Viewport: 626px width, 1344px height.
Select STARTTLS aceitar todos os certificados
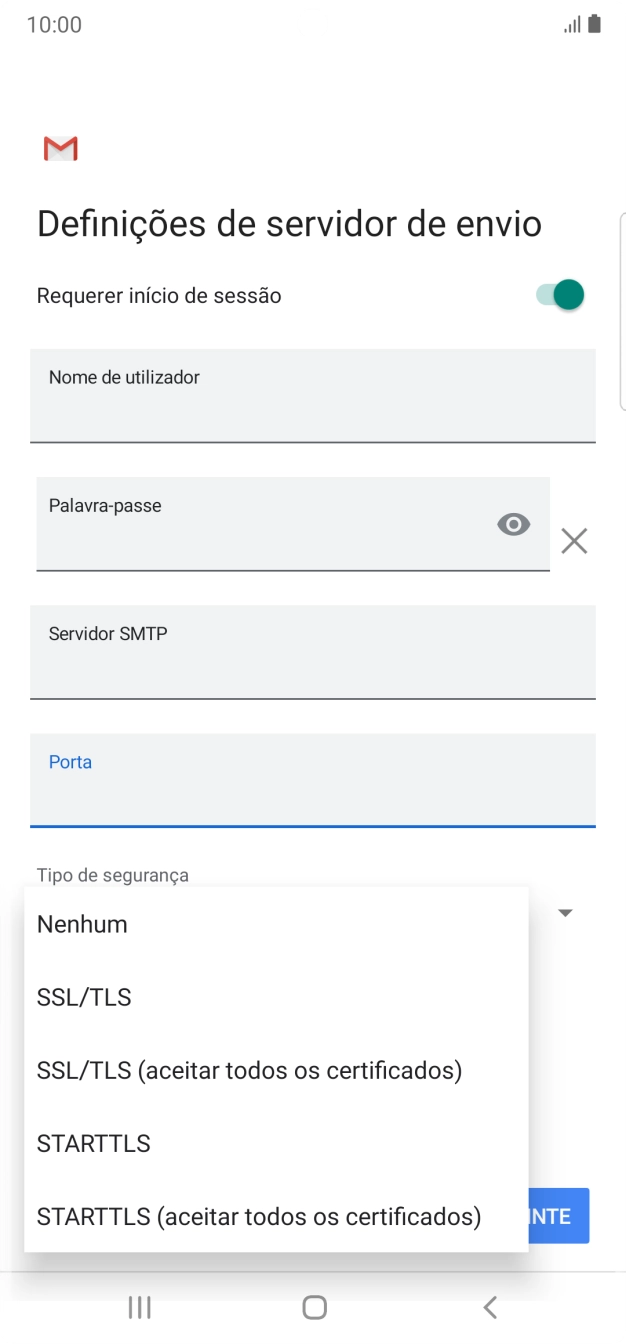(258, 1216)
